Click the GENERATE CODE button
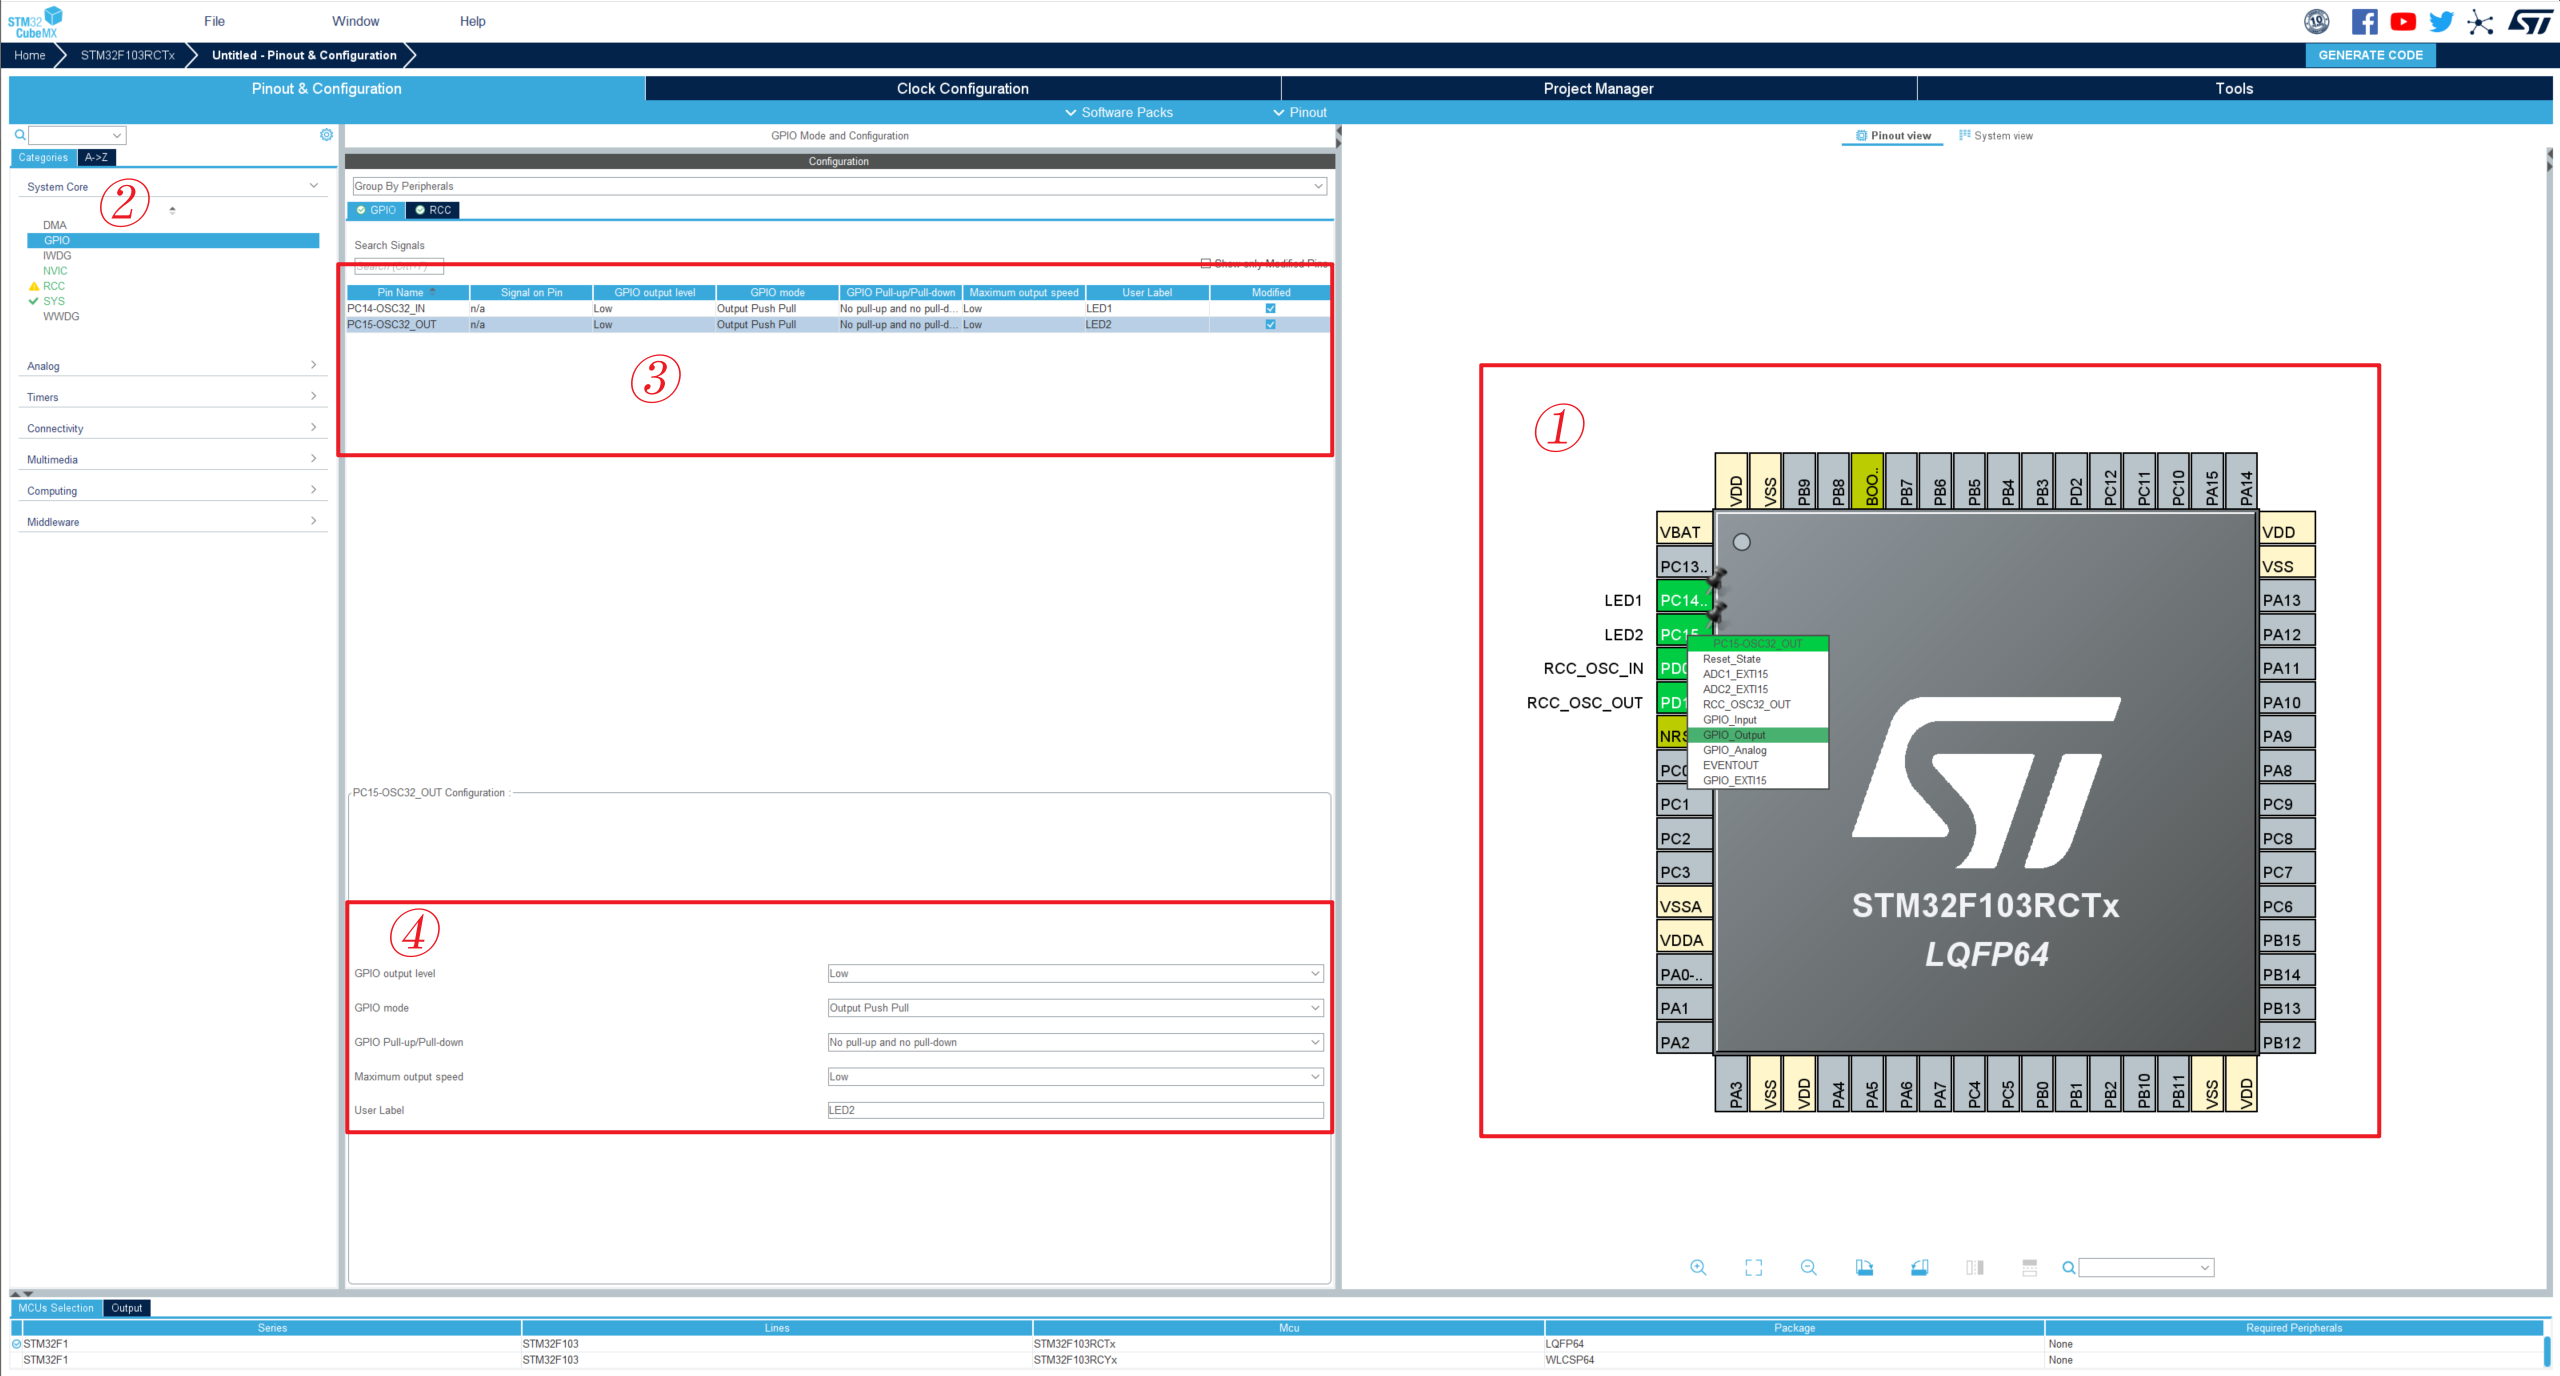 pos(2370,55)
